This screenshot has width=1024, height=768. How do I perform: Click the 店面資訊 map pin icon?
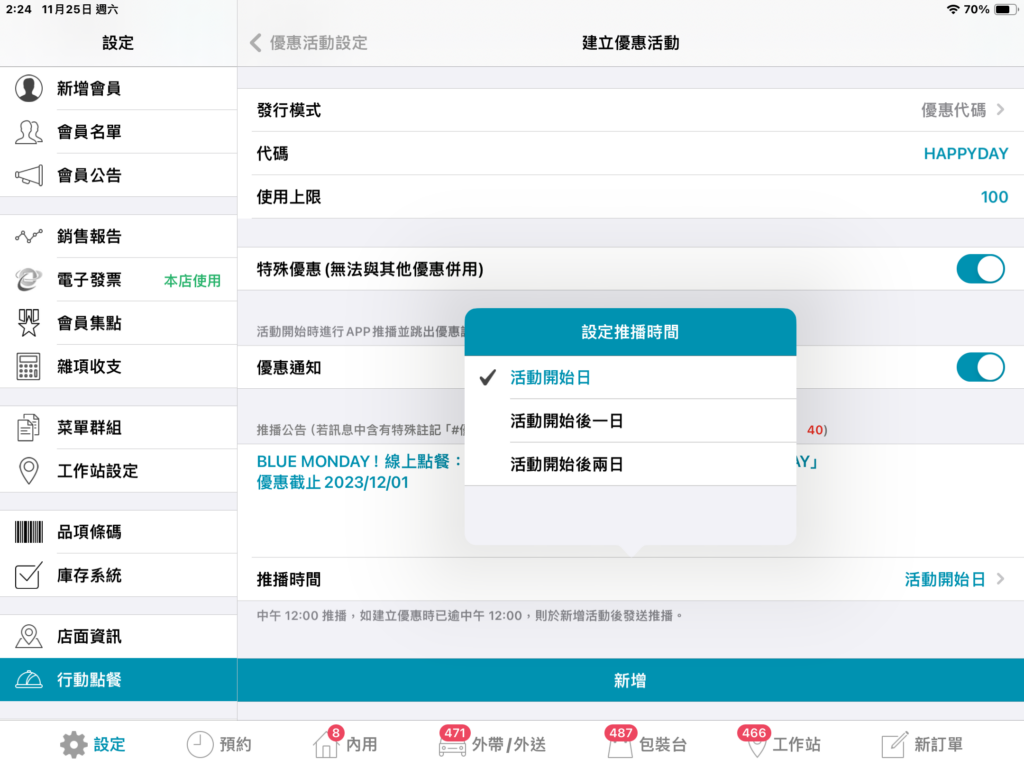pyautogui.click(x=29, y=636)
